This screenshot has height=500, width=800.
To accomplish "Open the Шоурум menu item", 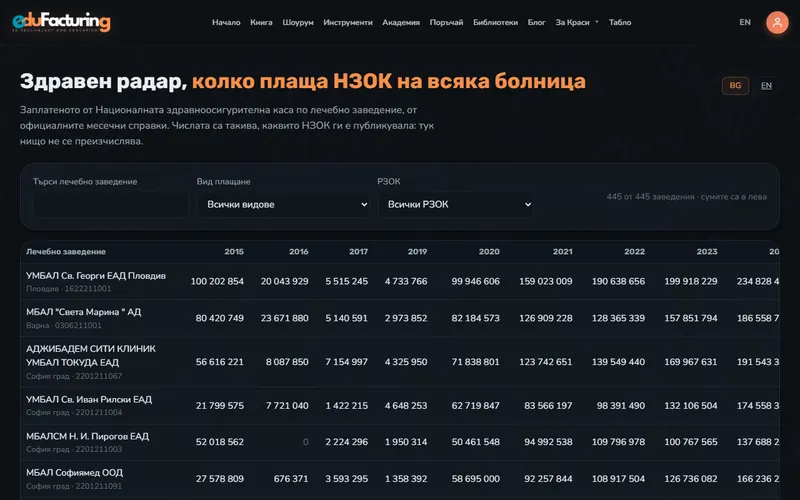I will tap(298, 22).
